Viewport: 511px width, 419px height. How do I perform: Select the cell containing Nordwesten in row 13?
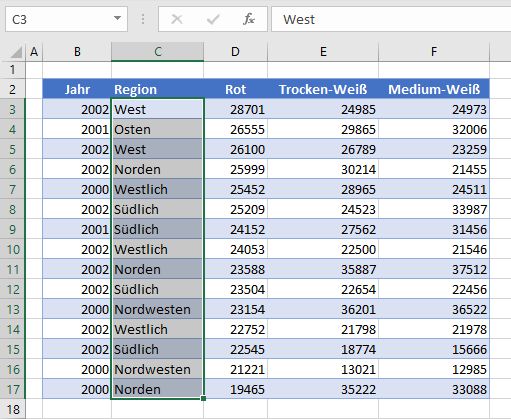(157, 309)
